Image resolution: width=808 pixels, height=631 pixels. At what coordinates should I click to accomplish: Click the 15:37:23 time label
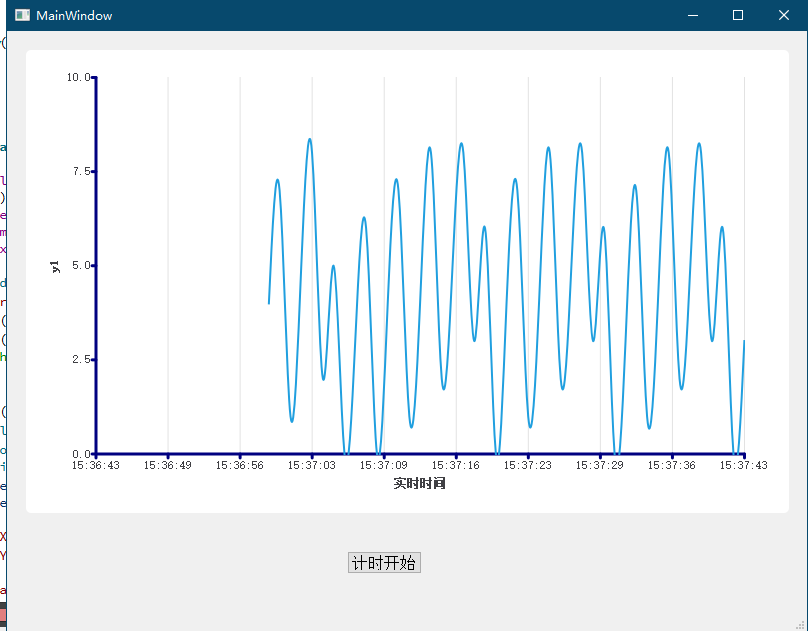(x=528, y=465)
